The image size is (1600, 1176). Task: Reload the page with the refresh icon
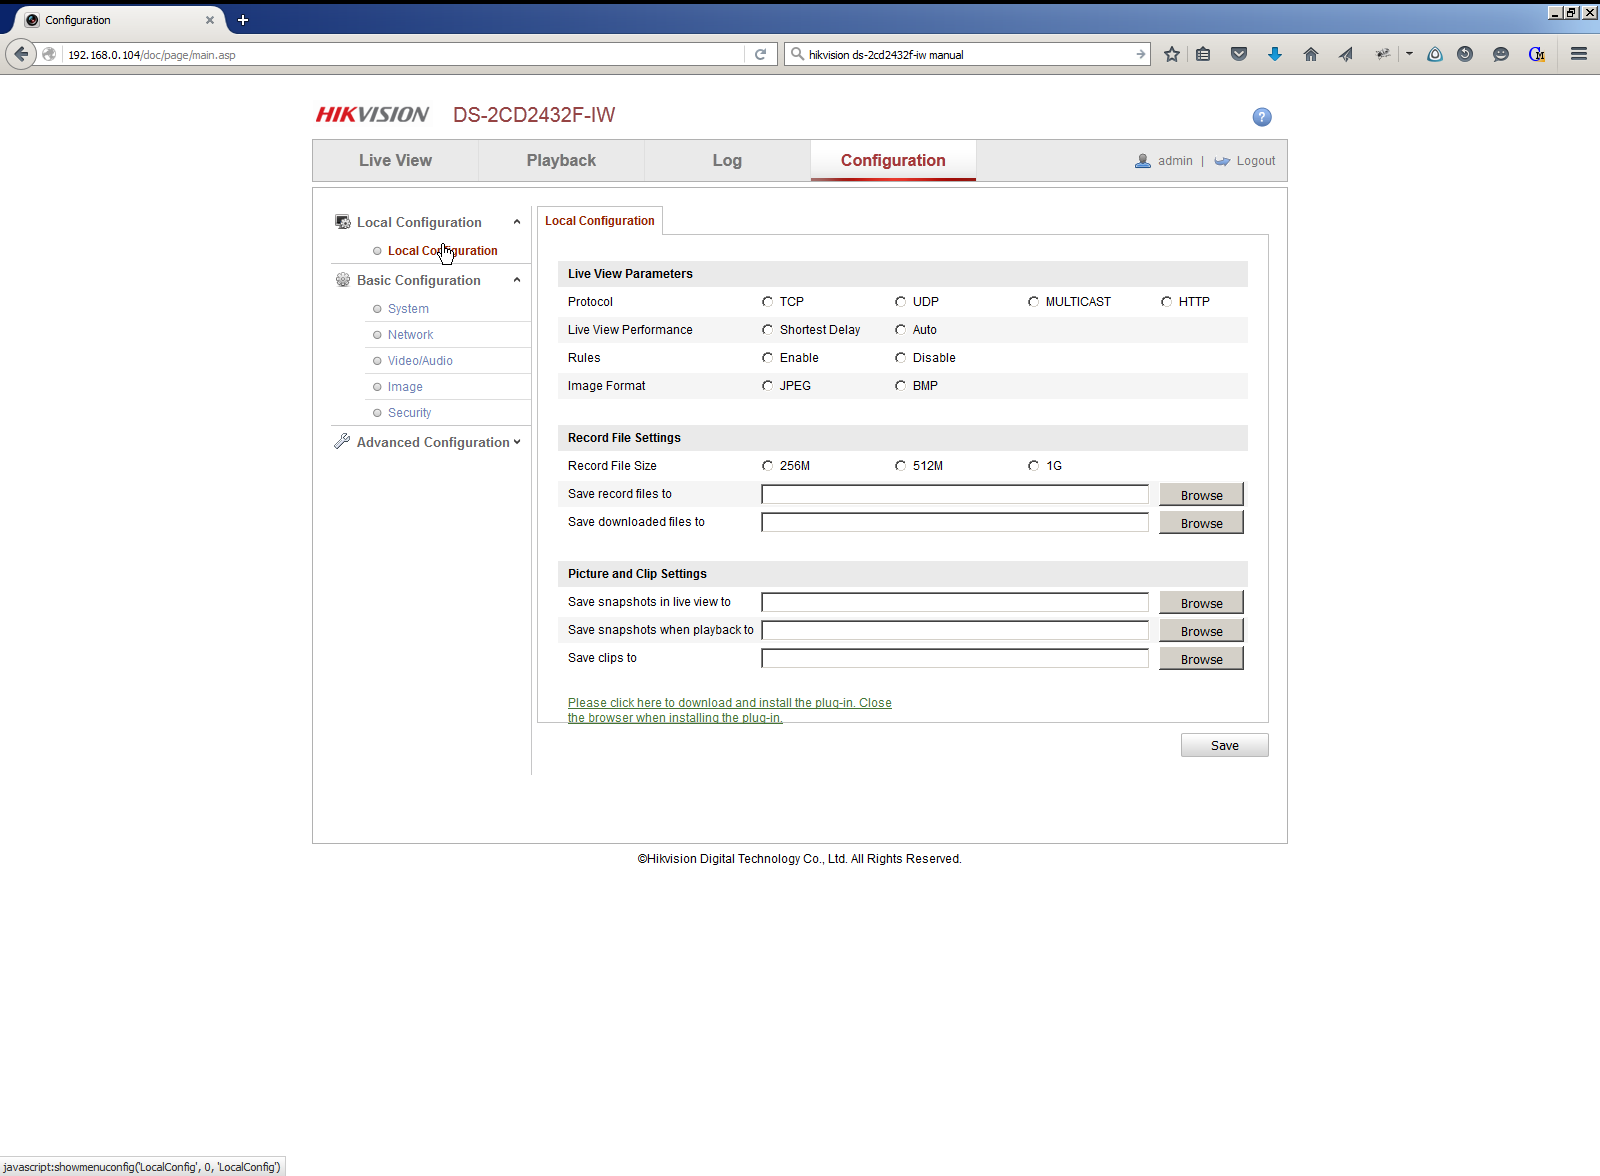[760, 54]
